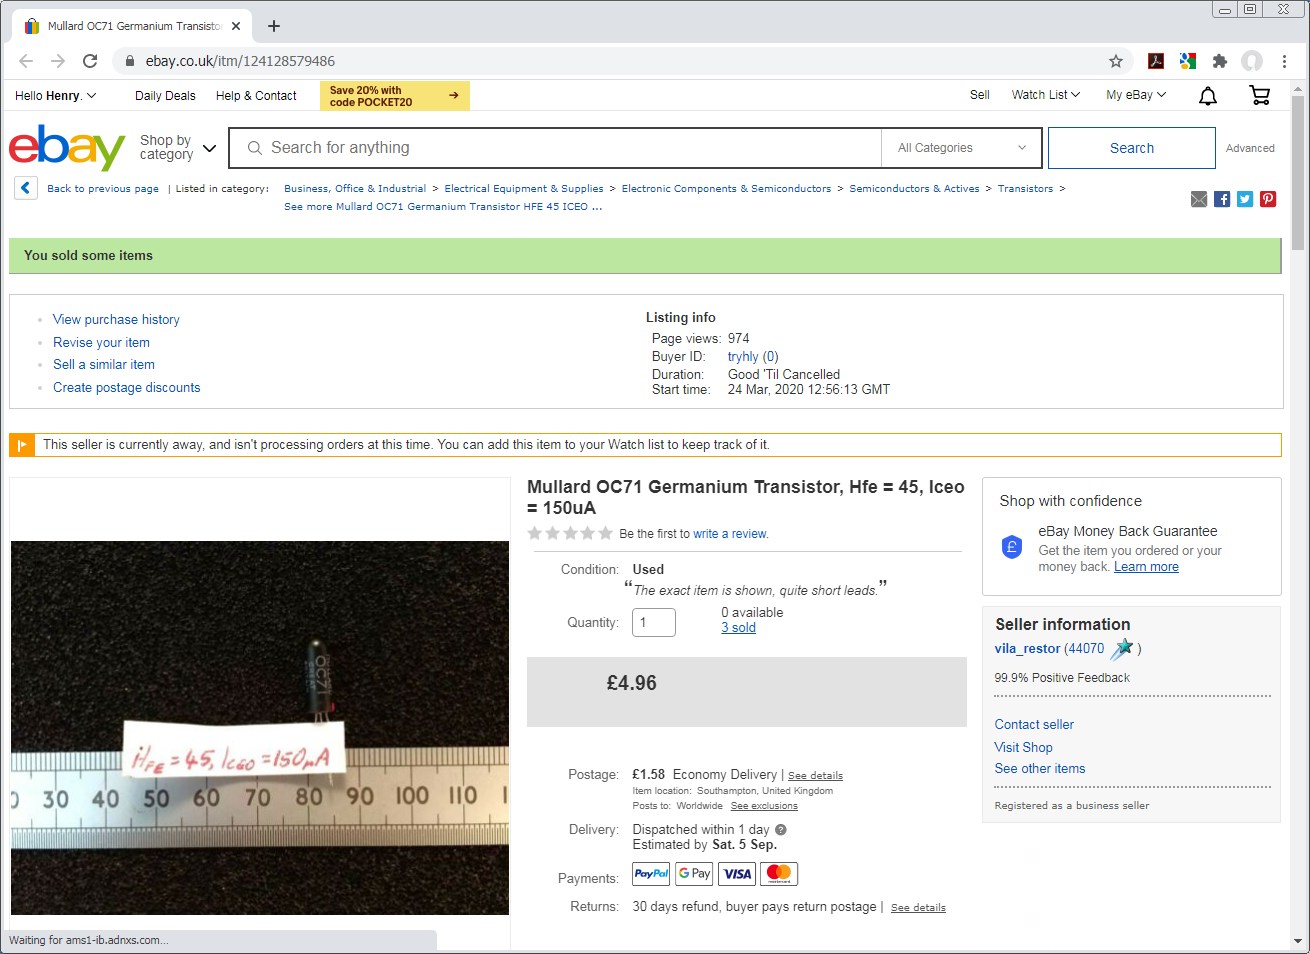Image resolution: width=1310 pixels, height=954 pixels.
Task: Open buyer tryhly profile link
Action: (743, 357)
